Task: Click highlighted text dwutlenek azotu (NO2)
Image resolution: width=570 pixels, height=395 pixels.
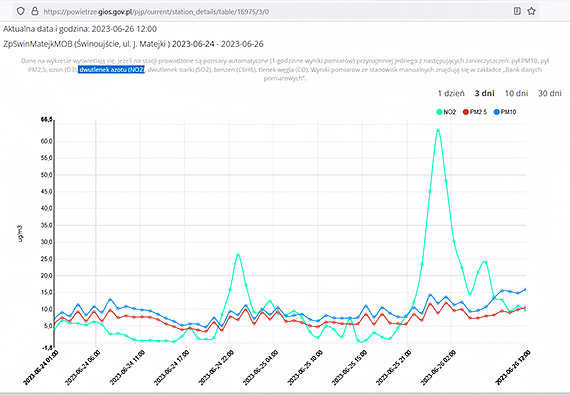Action: click(111, 69)
